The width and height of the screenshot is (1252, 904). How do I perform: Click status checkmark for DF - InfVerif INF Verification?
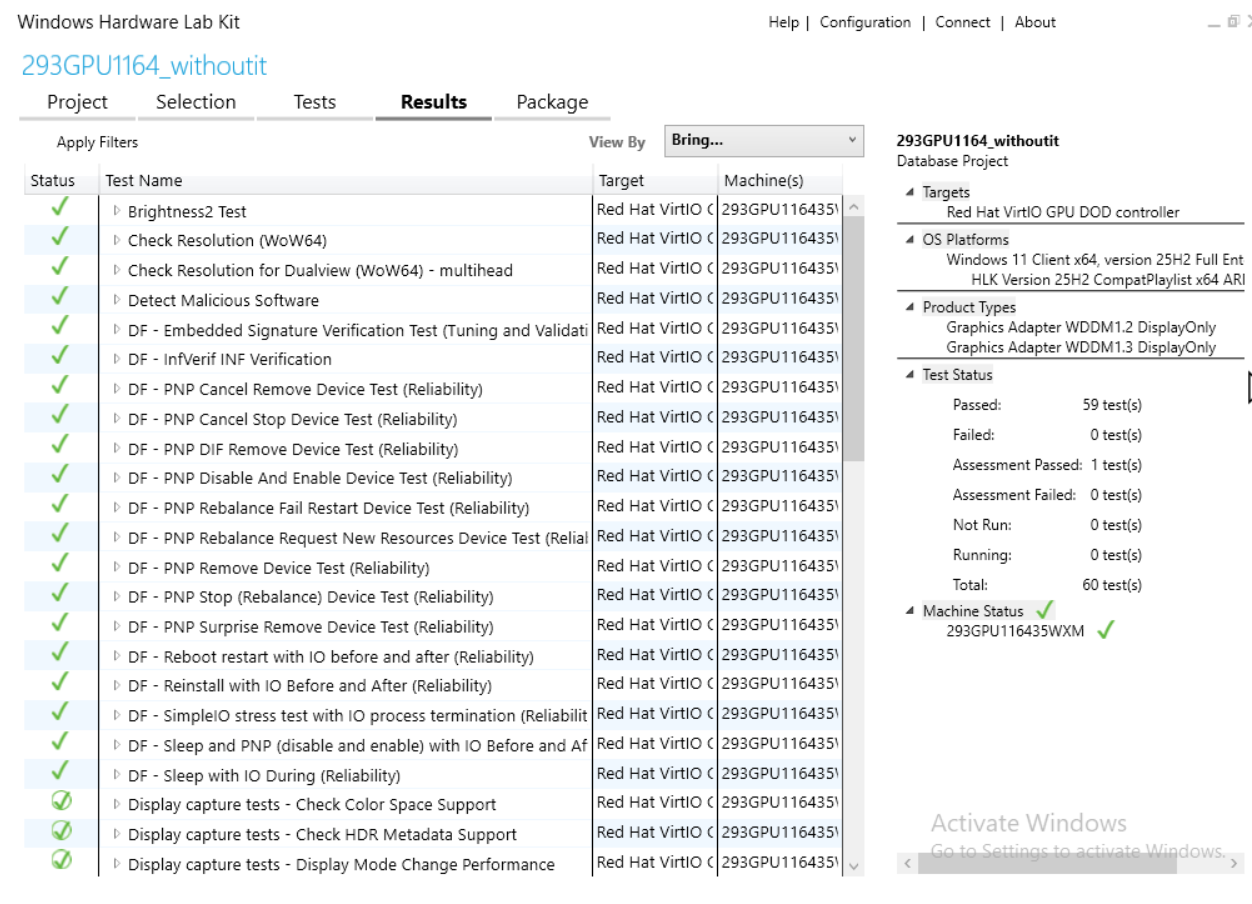pyautogui.click(x=59, y=356)
